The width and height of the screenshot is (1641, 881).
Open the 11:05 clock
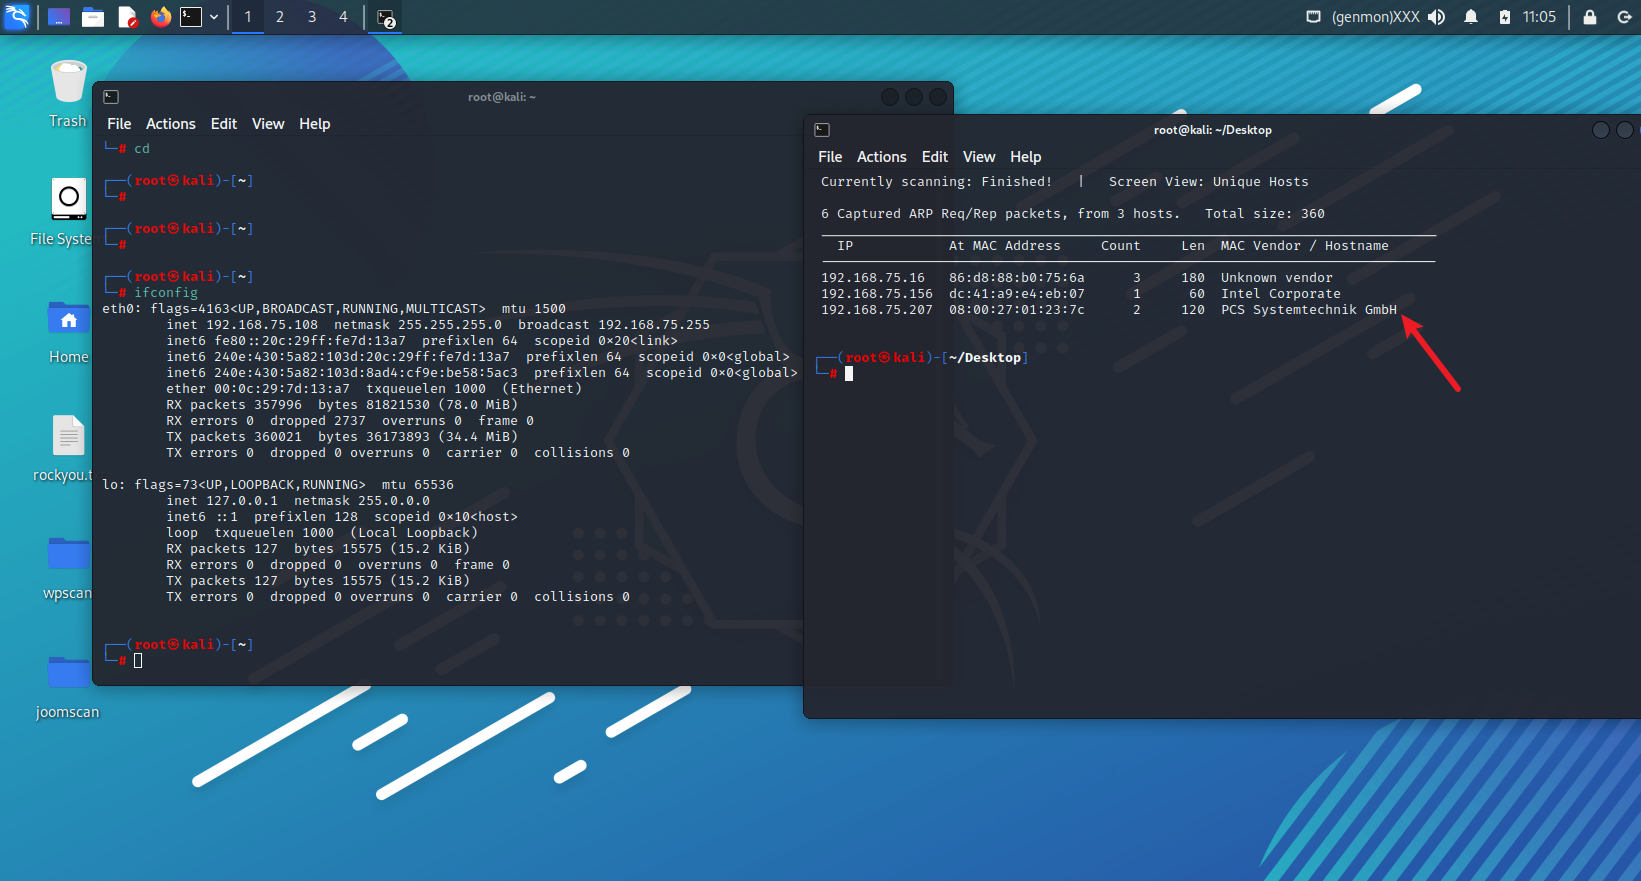click(x=1540, y=17)
